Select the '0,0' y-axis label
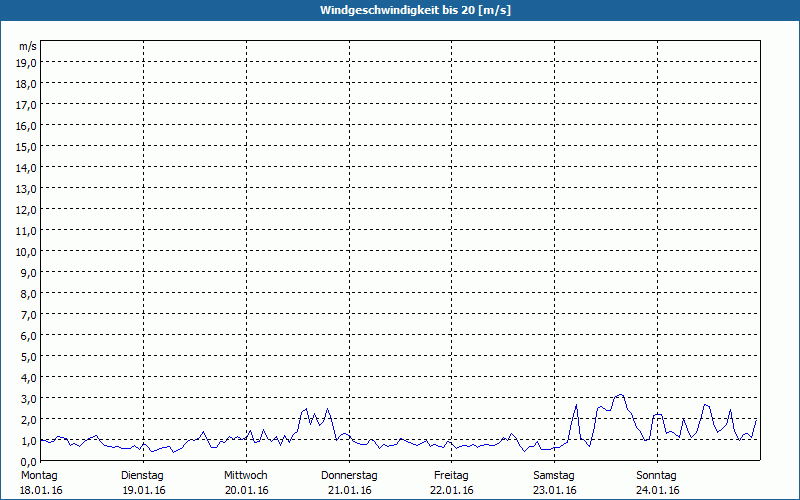Image resolution: width=800 pixels, height=500 pixels. coord(29,461)
